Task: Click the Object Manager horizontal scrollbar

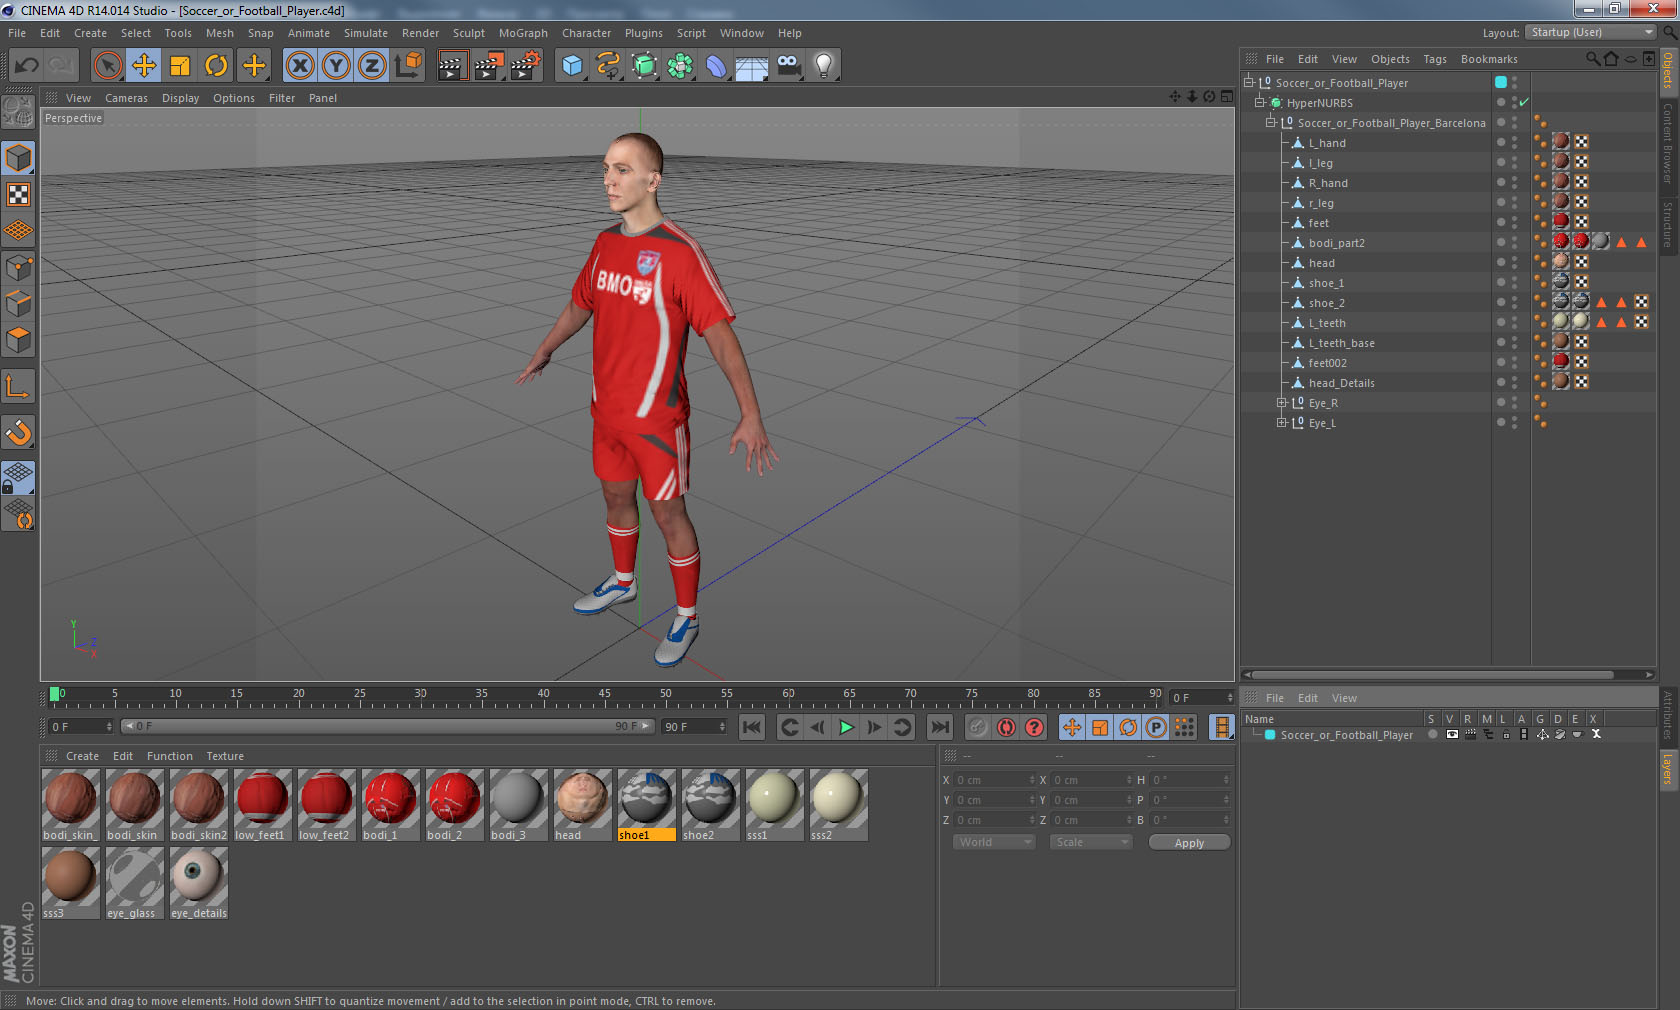Action: (1433, 675)
